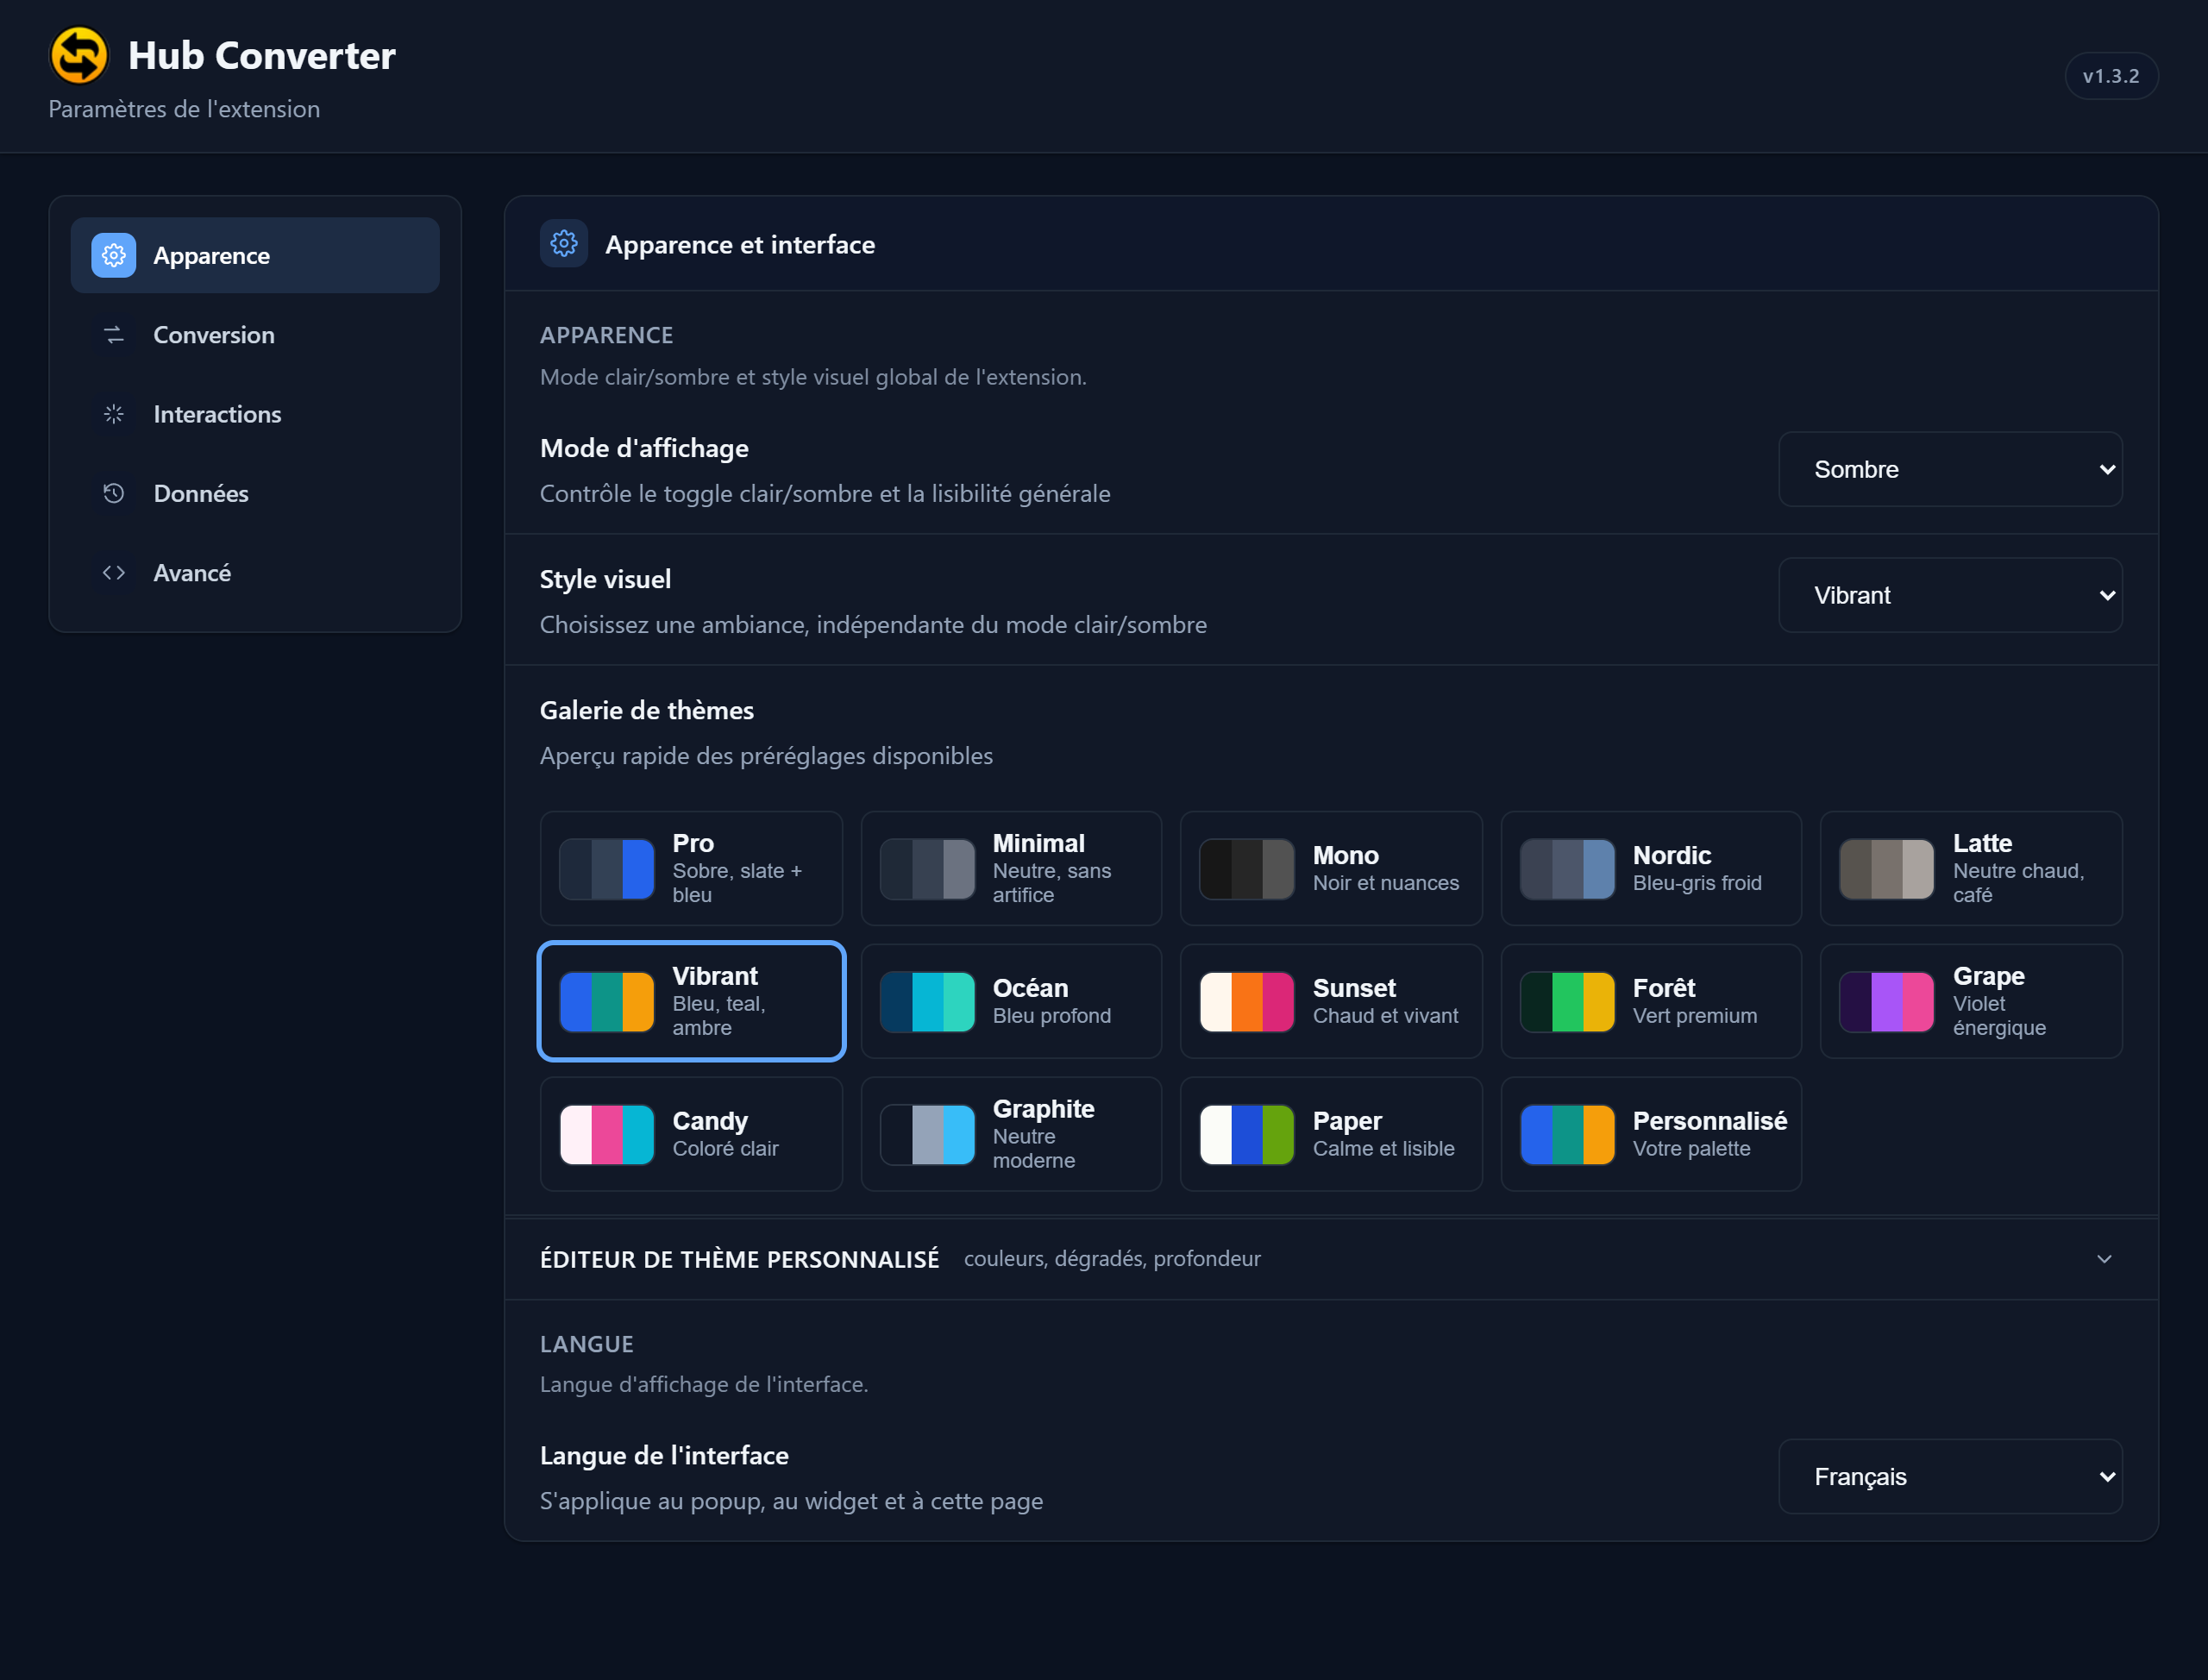Open the Langue de l'interface dropdown showing Français

tap(1950, 1477)
